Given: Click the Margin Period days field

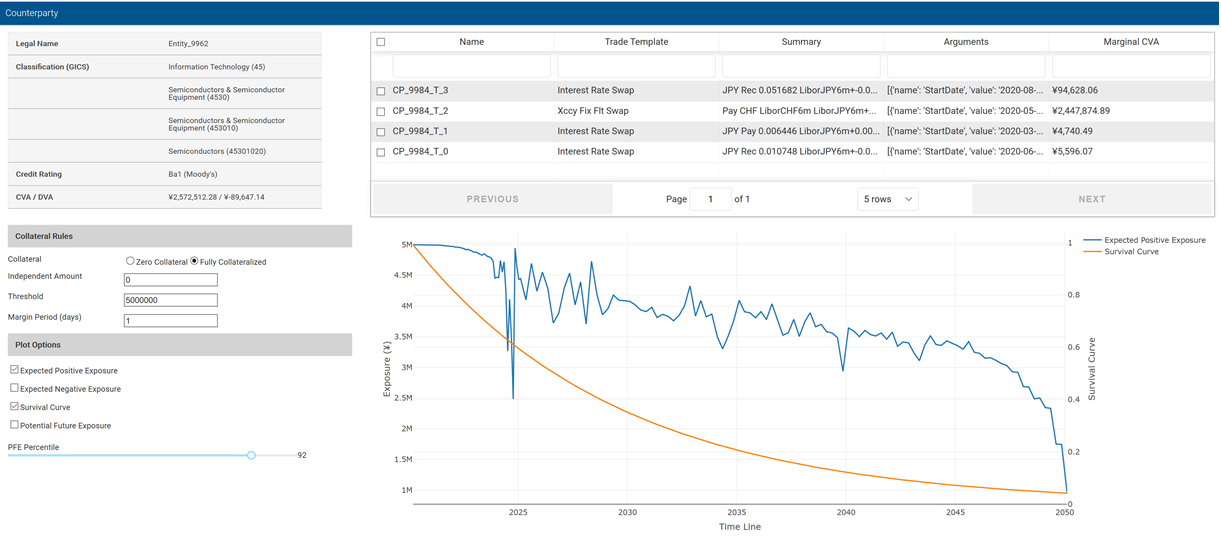Looking at the screenshot, I should 170,321.
